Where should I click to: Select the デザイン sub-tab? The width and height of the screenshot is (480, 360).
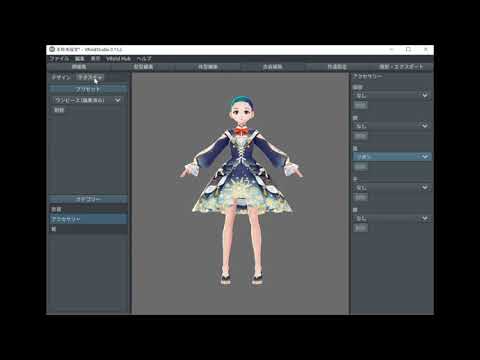pos(61,77)
